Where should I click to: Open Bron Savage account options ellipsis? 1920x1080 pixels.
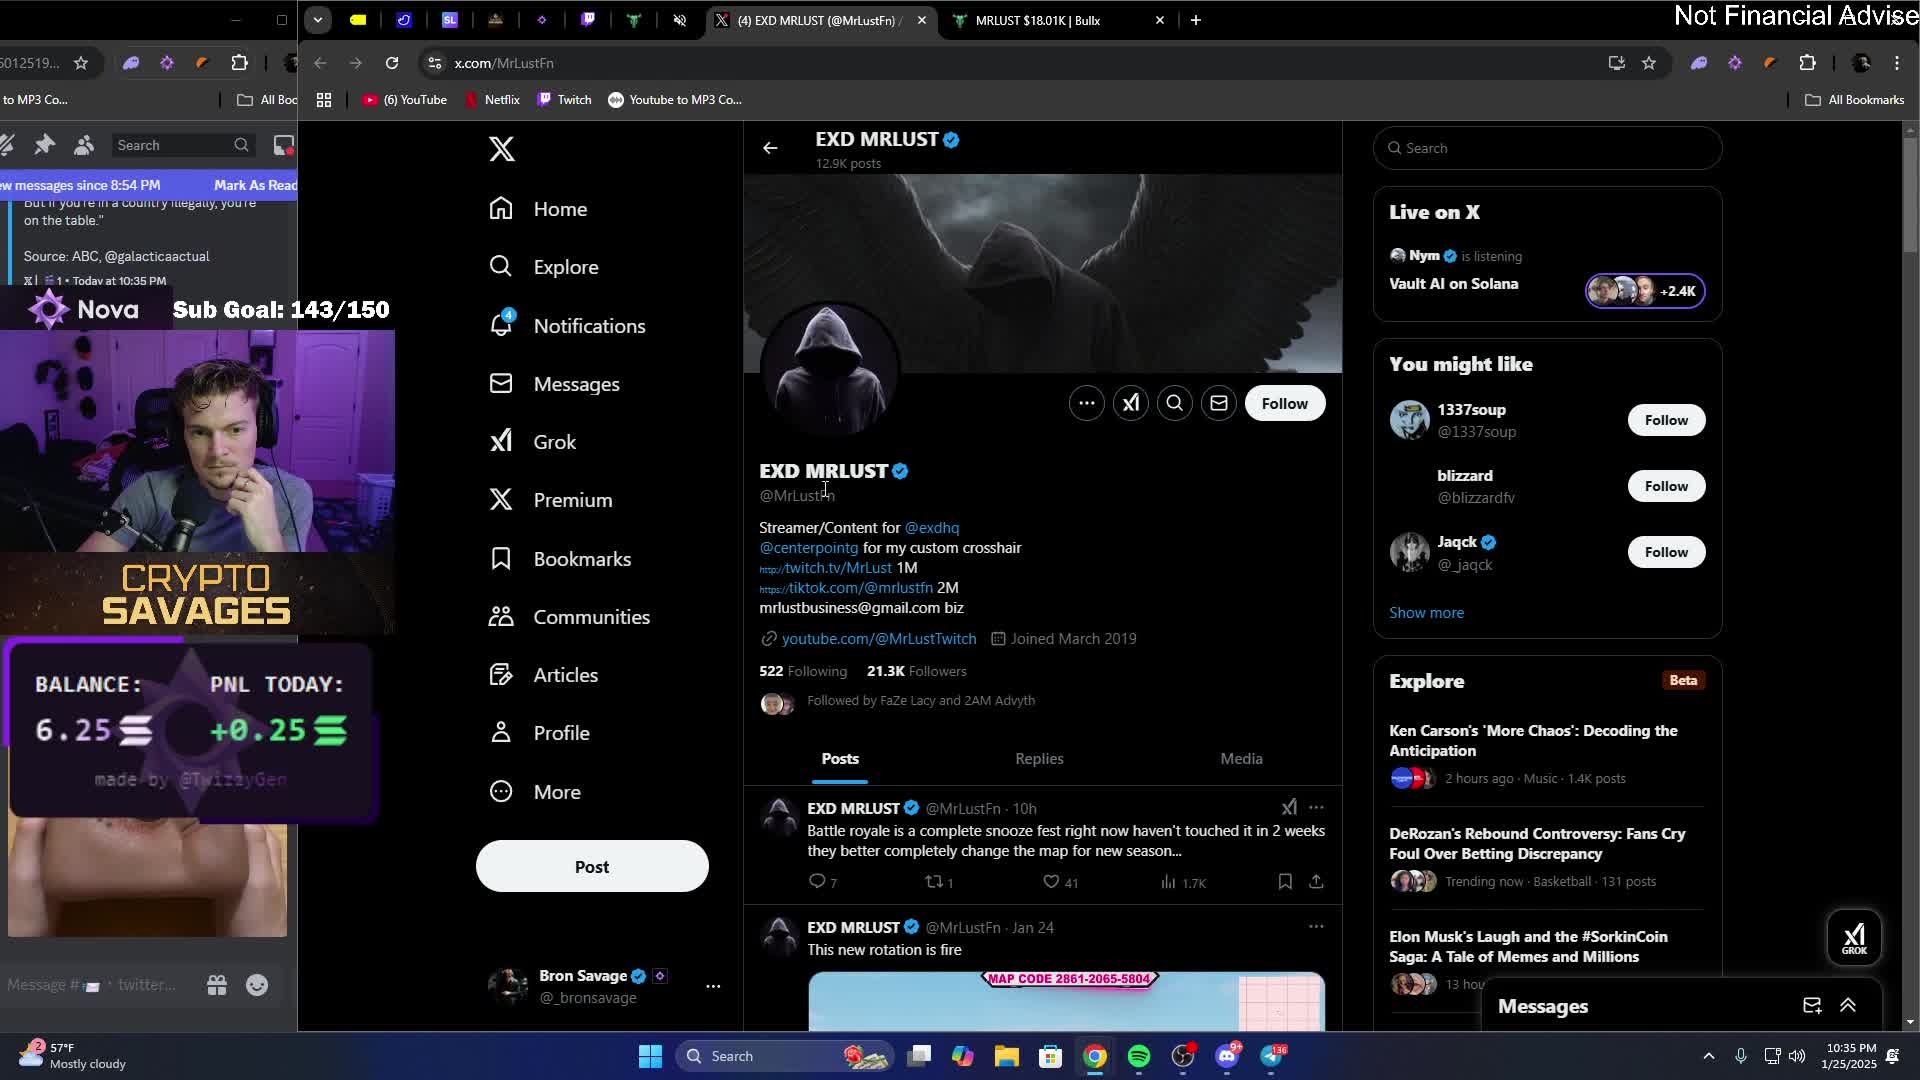713,986
